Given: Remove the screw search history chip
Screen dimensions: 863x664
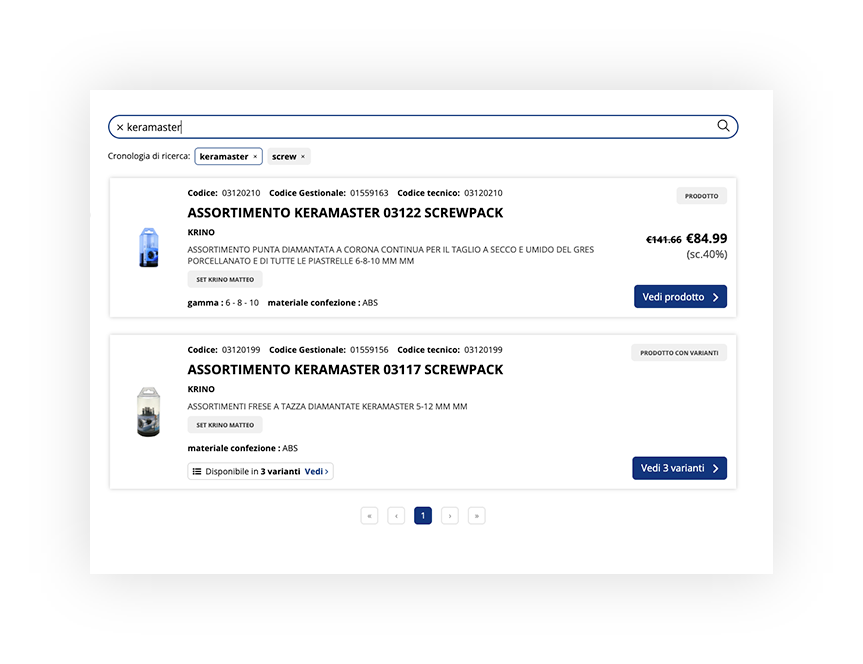Looking at the screenshot, I should (x=303, y=157).
